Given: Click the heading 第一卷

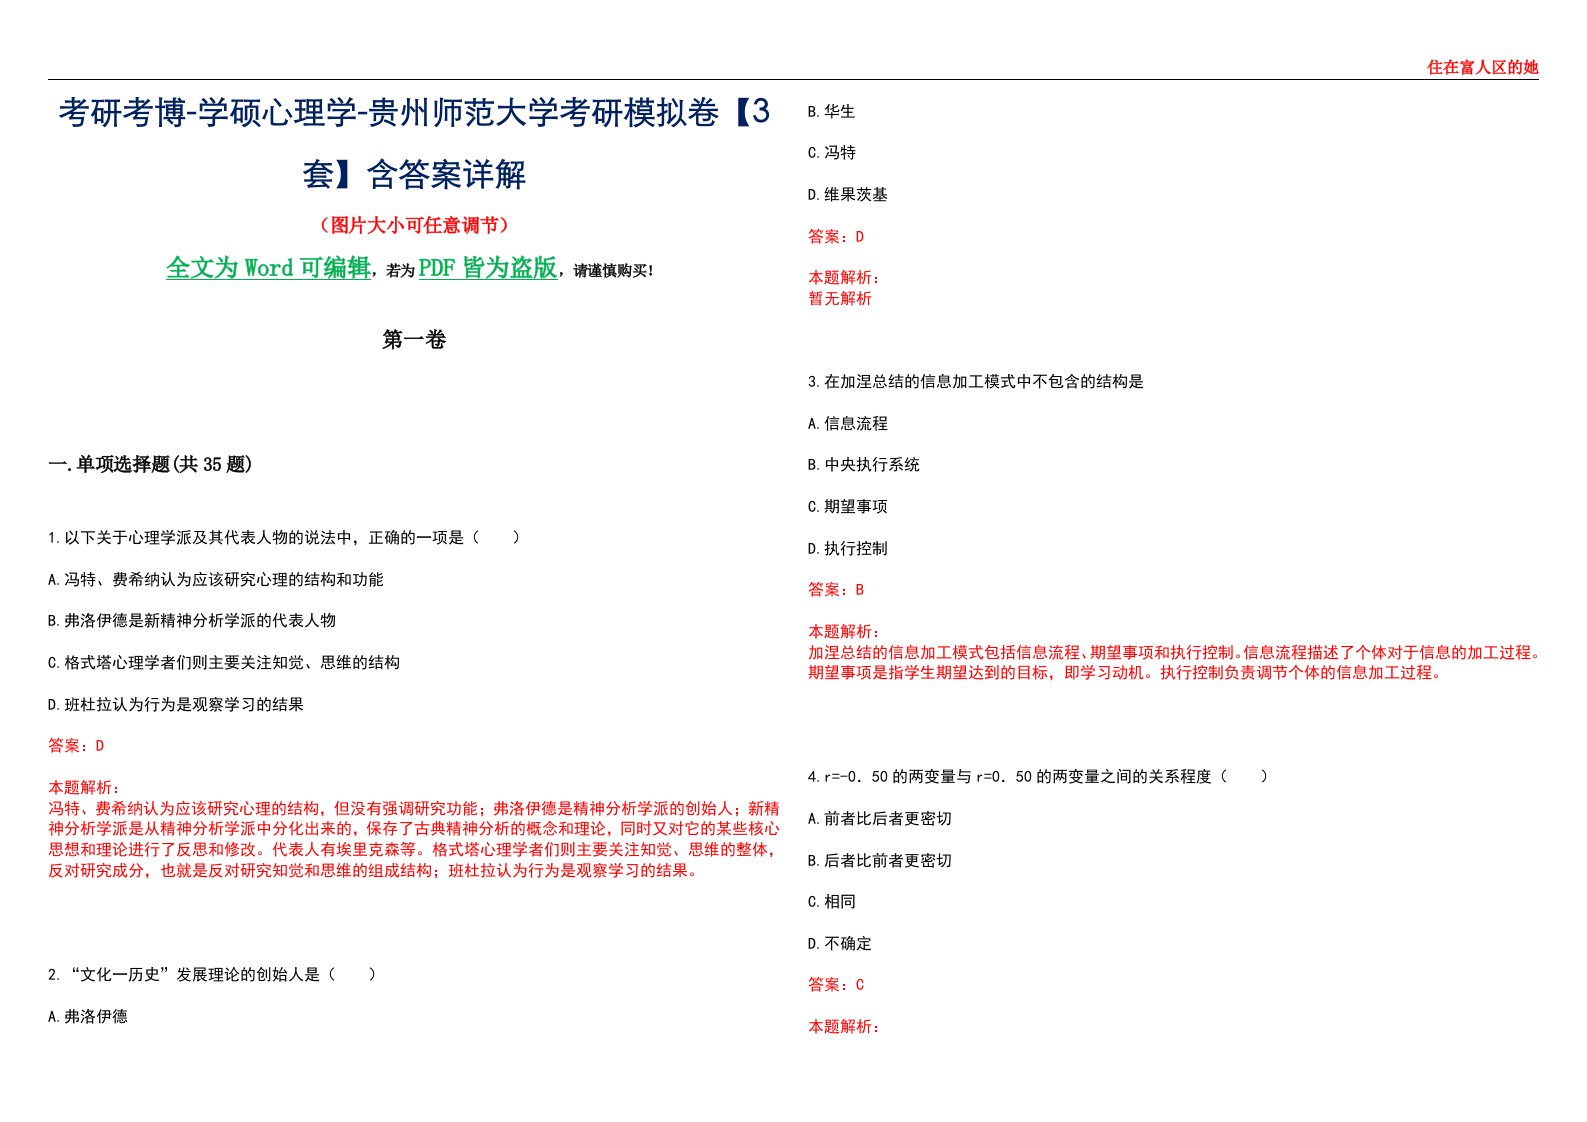Looking at the screenshot, I should pos(414,340).
